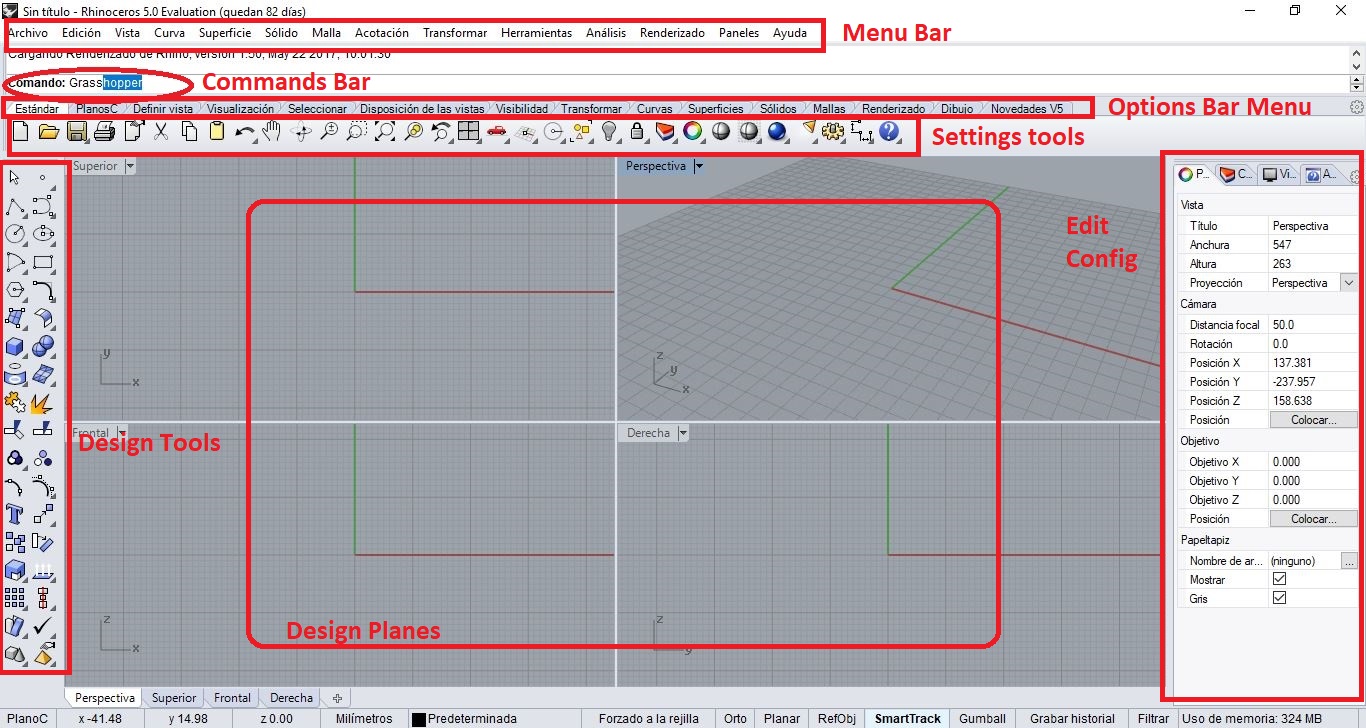The width and height of the screenshot is (1366, 728).
Task: Open the Renderizado menu
Action: 672,33
